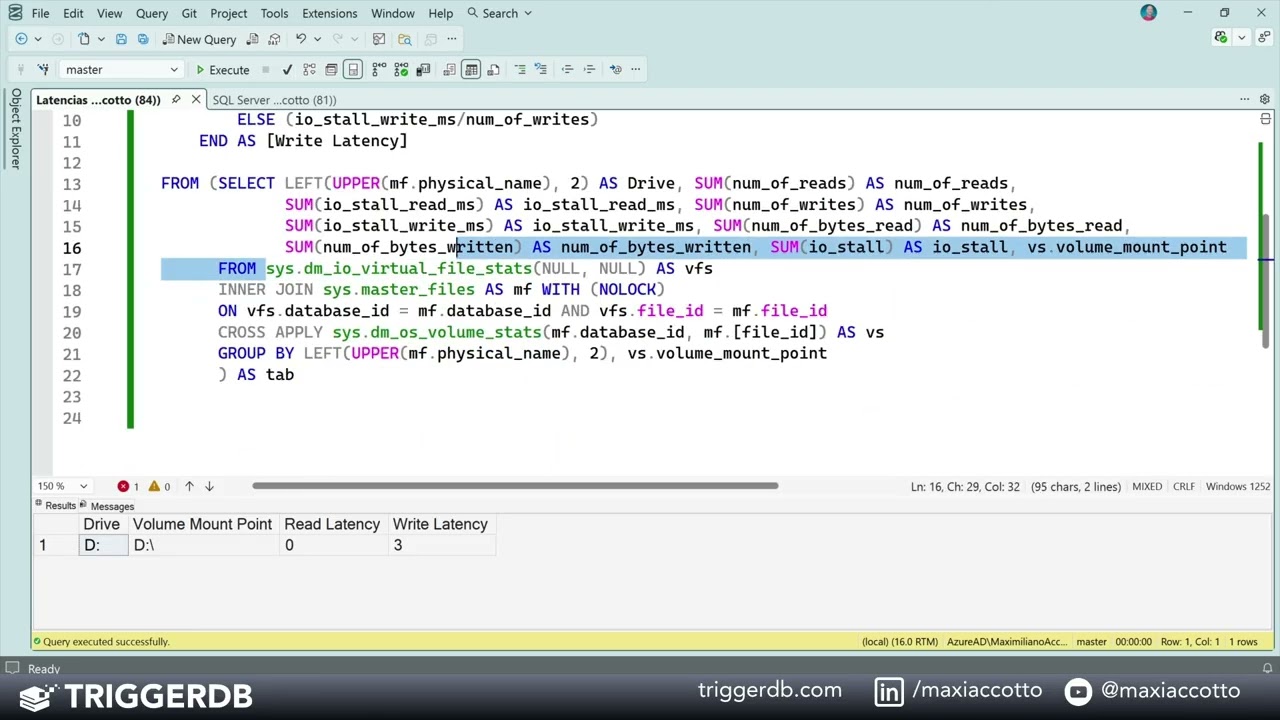
Task: Click the Save file icon
Action: click(x=121, y=39)
